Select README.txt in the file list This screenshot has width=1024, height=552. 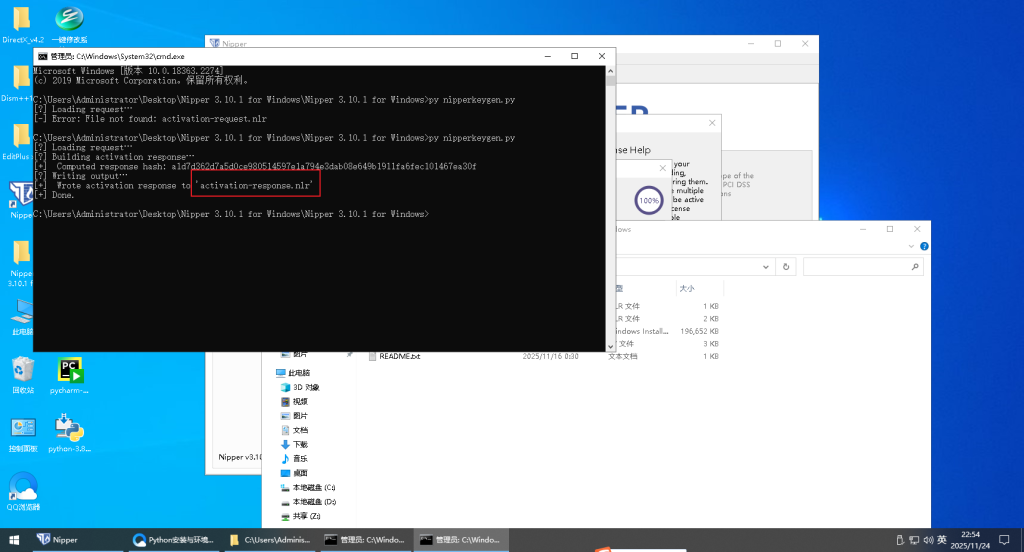pyautogui.click(x=400, y=356)
